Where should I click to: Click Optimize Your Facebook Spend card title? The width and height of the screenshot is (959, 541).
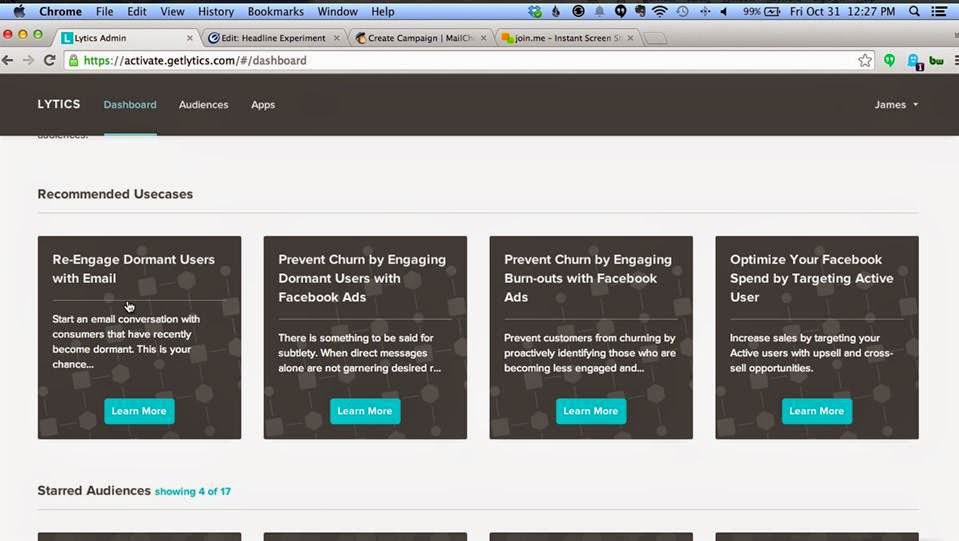click(812, 278)
